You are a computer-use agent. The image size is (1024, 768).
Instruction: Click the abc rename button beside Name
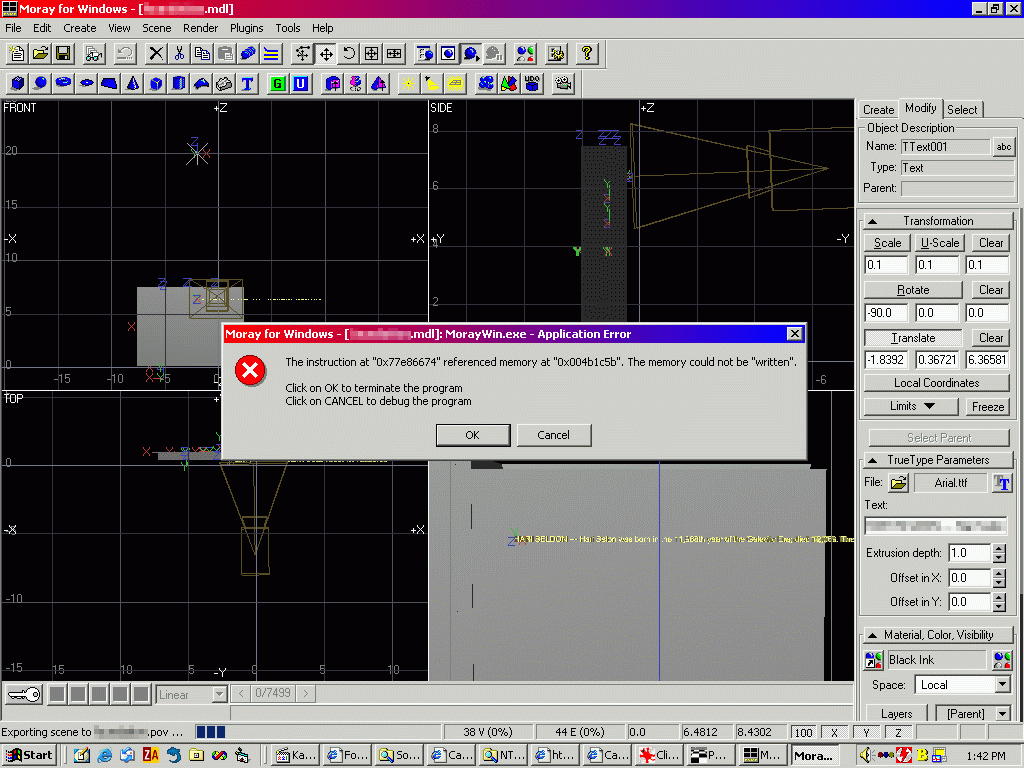[1003, 147]
